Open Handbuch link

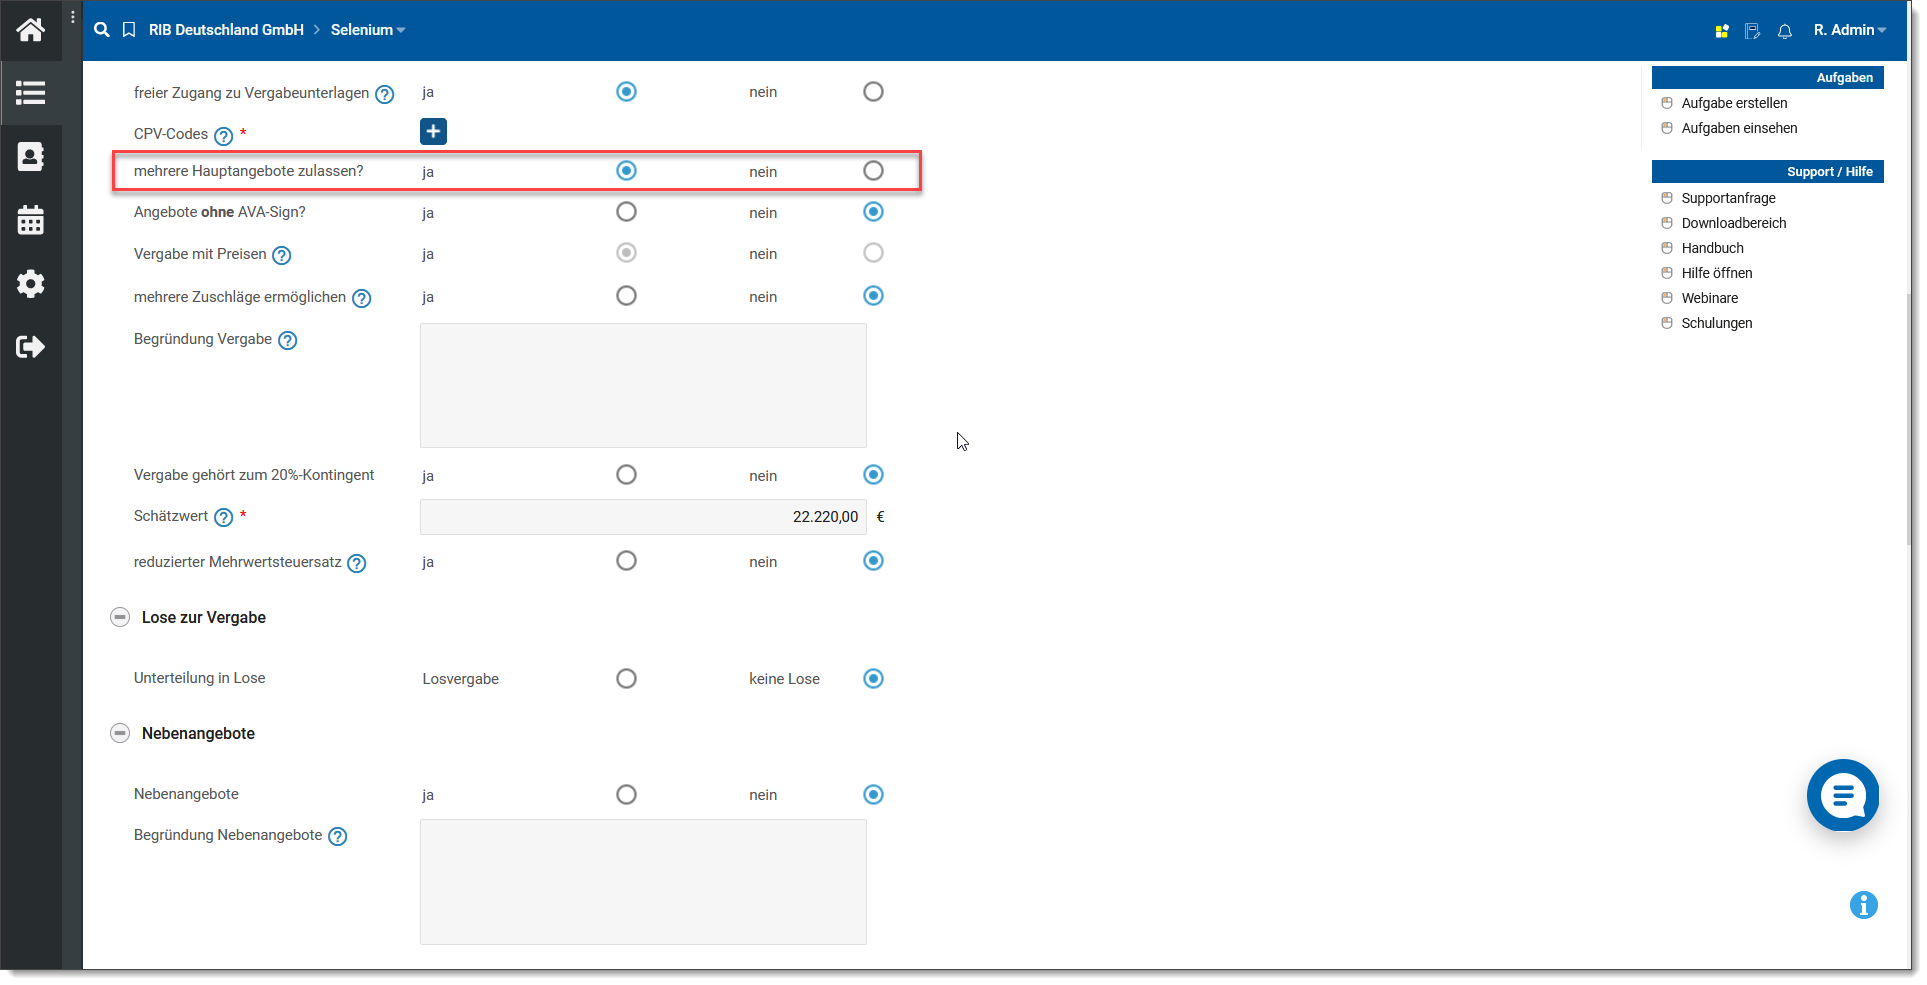1712,248
